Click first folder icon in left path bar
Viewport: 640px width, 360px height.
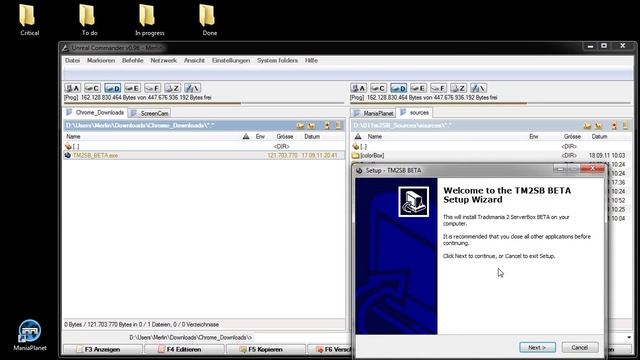pyautogui.click(x=300, y=126)
